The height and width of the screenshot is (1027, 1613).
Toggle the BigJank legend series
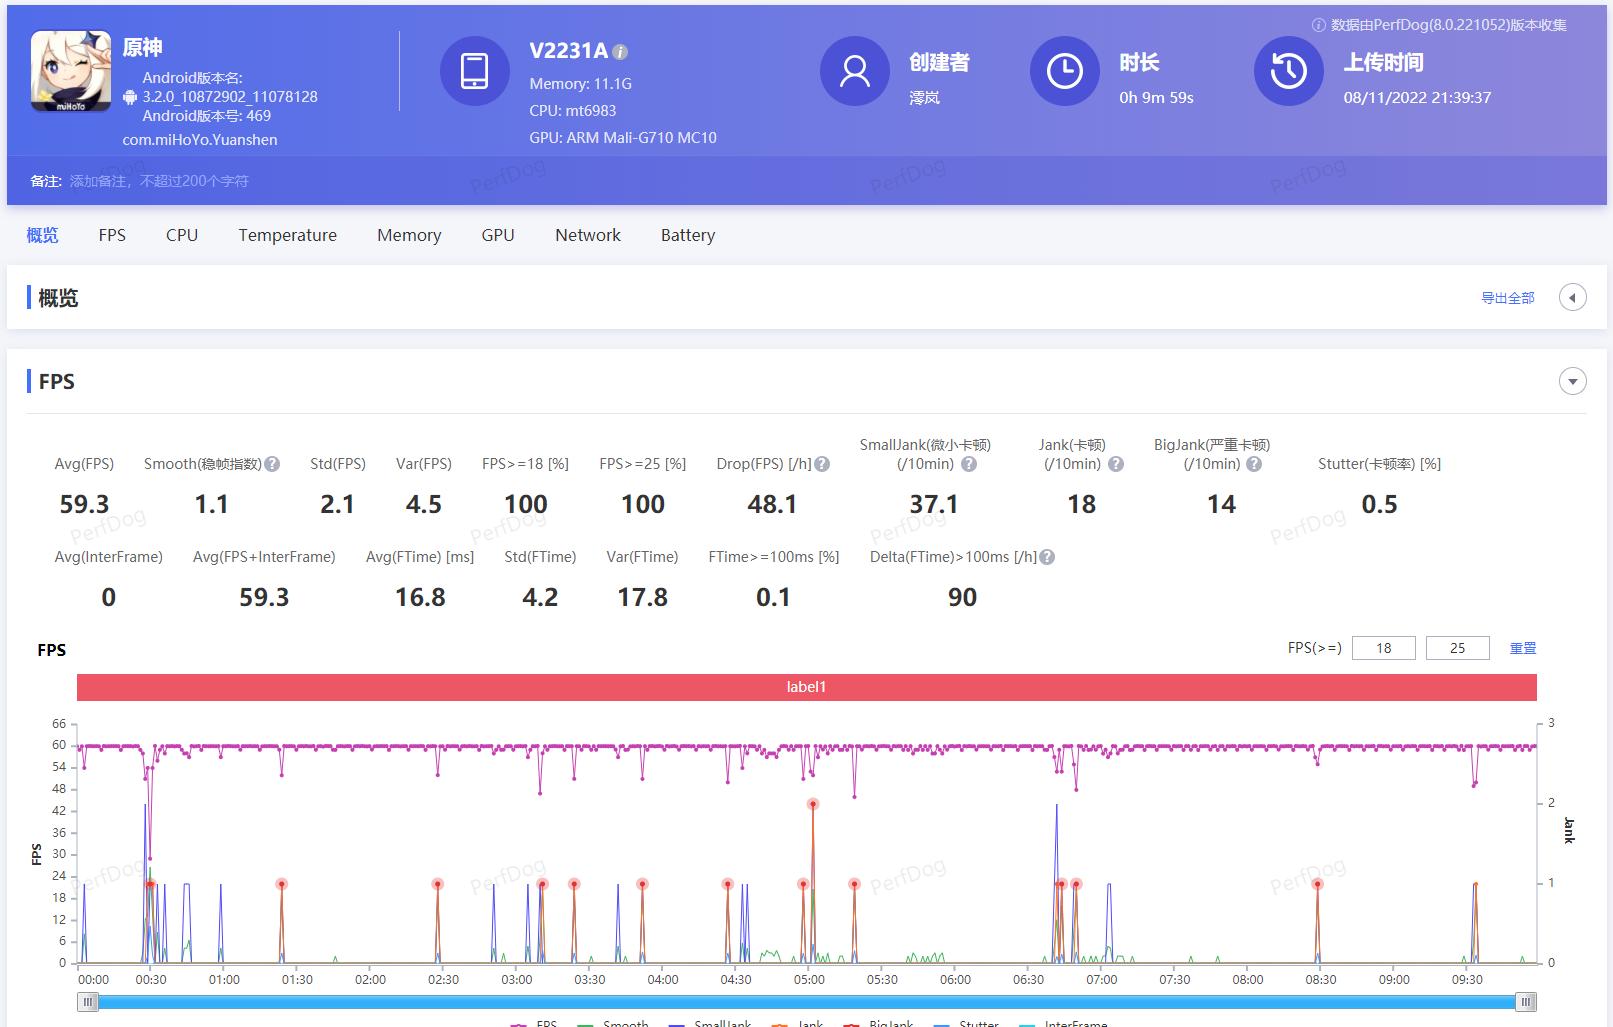tap(887, 1022)
